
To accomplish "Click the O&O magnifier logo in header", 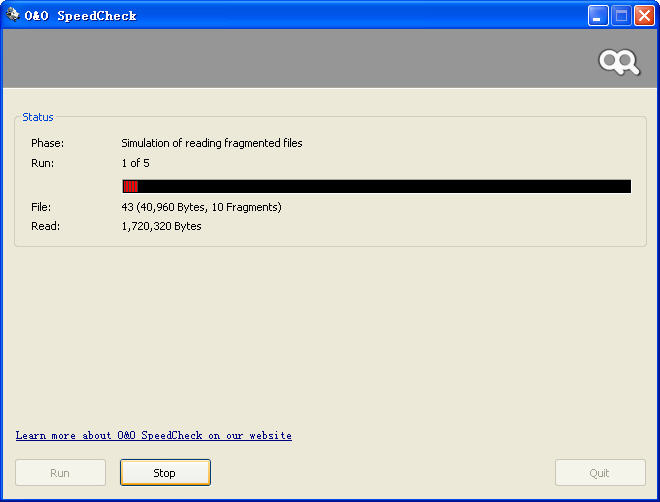I will (x=619, y=62).
